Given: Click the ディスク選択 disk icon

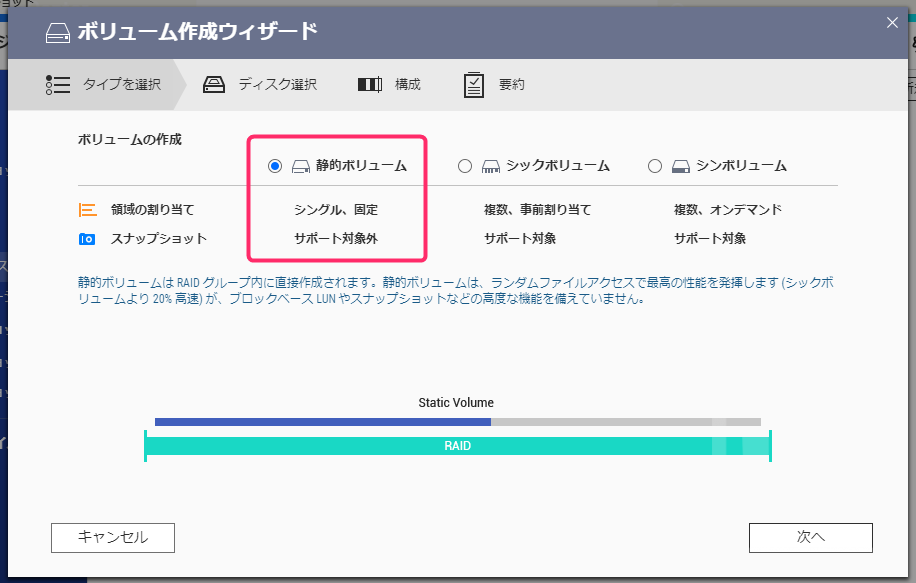Looking at the screenshot, I should click(x=214, y=85).
